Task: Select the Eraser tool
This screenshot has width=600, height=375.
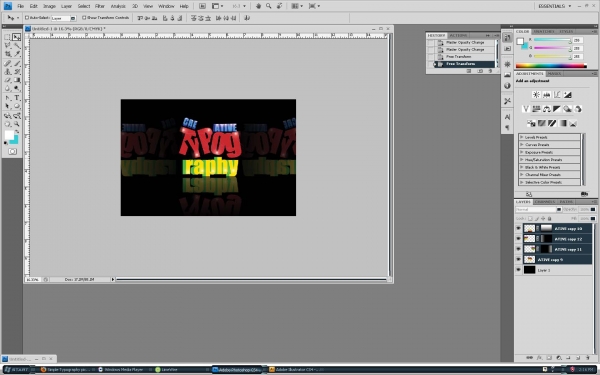Action: 7,80
